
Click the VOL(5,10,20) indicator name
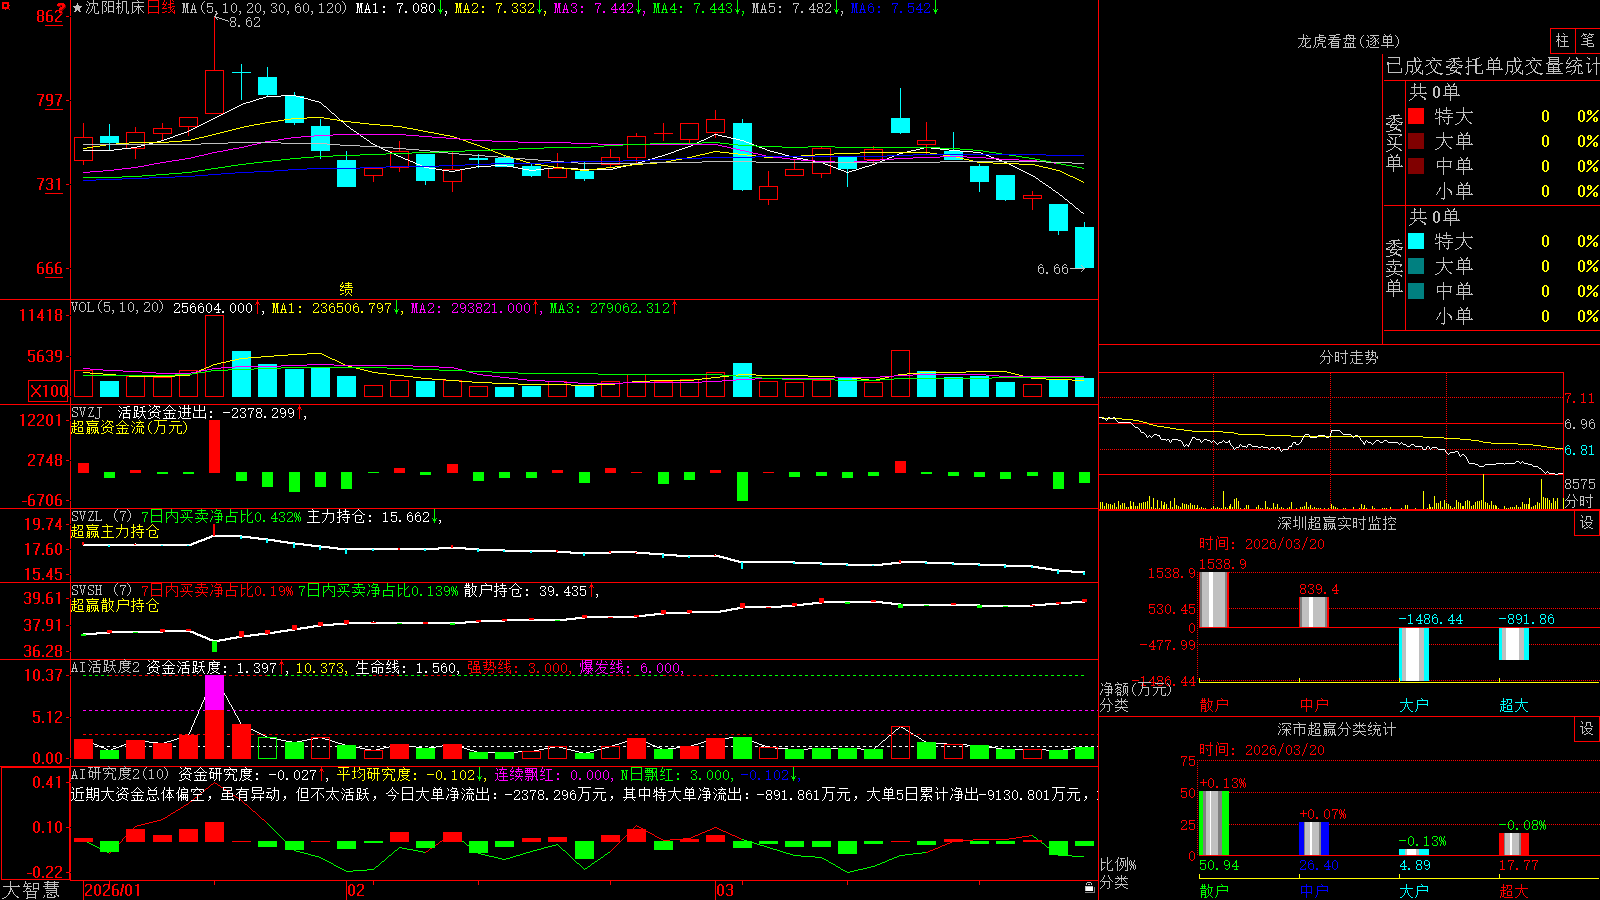(117, 308)
